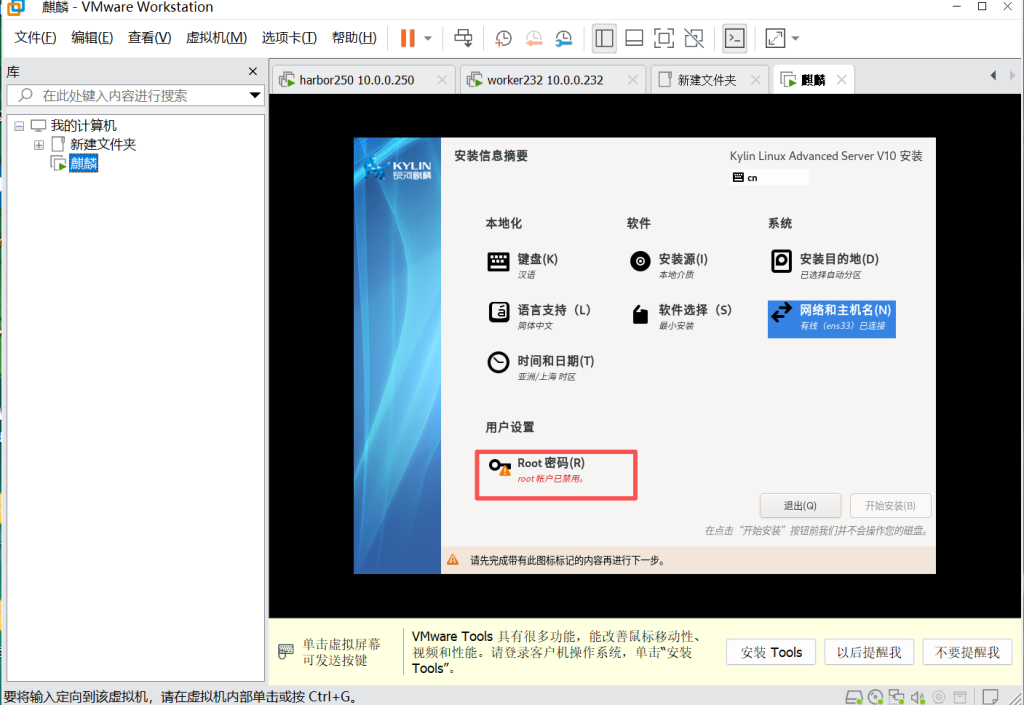Click the library search input field
Screen dimensions: 1024x705
130,96
